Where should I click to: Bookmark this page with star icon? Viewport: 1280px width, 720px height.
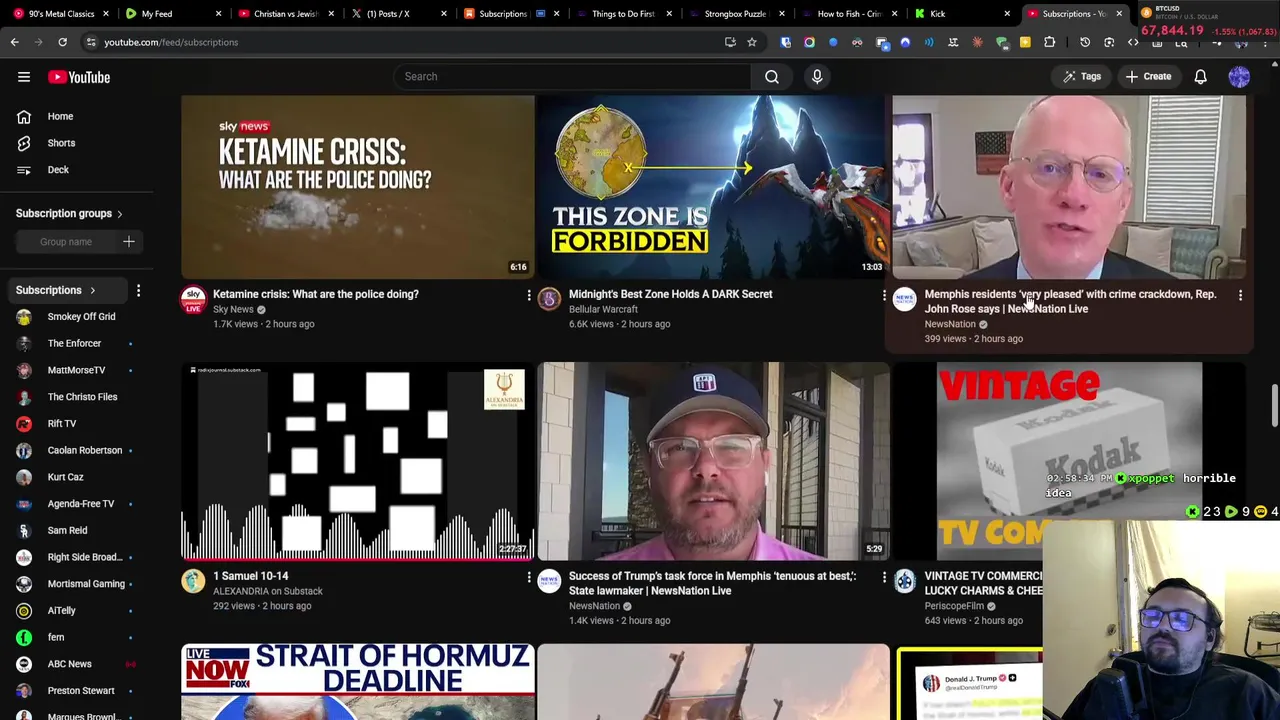coord(752,42)
